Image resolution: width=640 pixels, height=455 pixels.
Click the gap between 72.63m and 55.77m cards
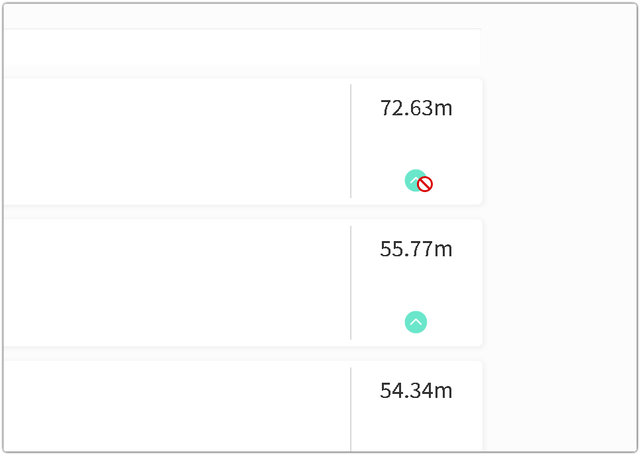(x=240, y=212)
